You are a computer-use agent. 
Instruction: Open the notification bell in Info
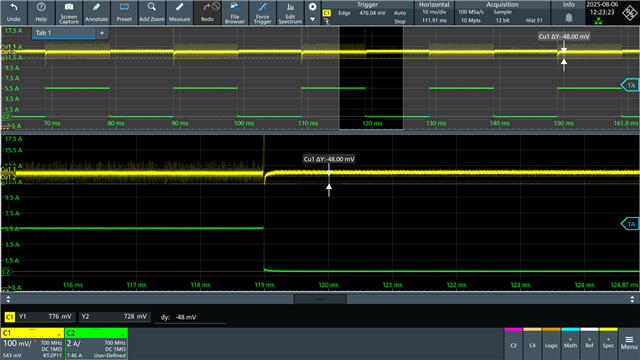(569, 18)
